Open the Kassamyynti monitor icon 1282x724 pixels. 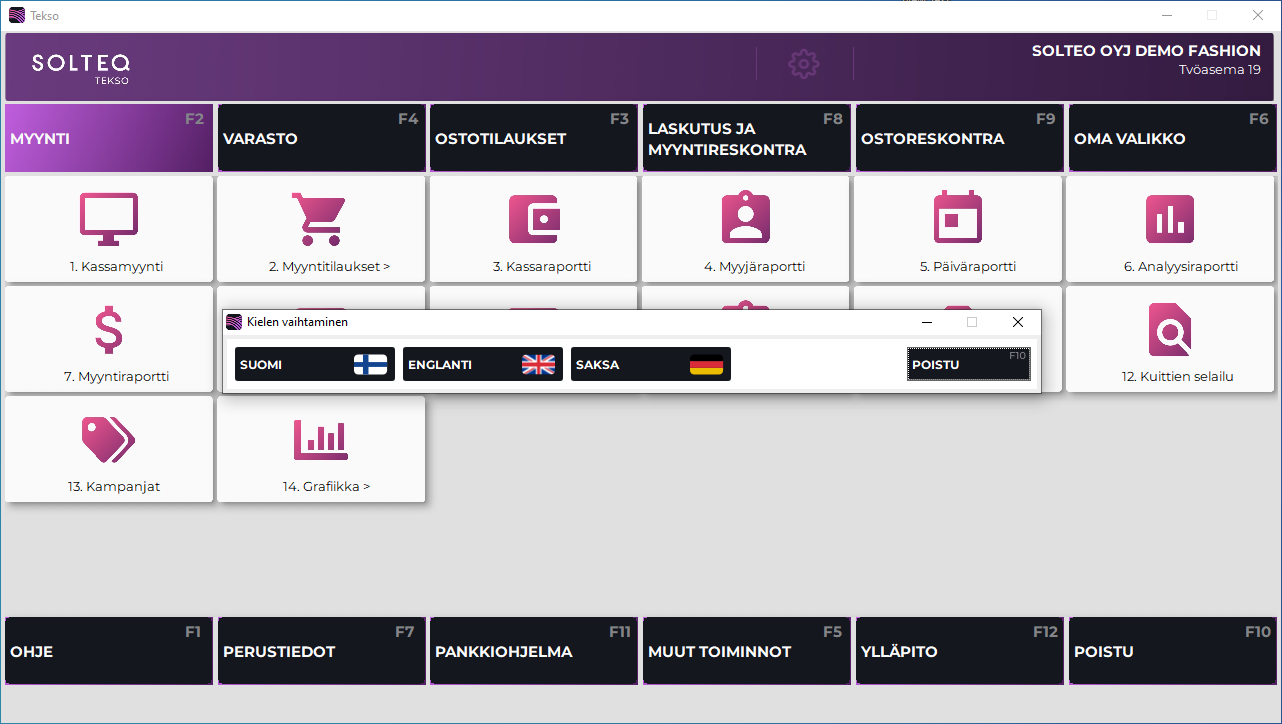coord(108,219)
